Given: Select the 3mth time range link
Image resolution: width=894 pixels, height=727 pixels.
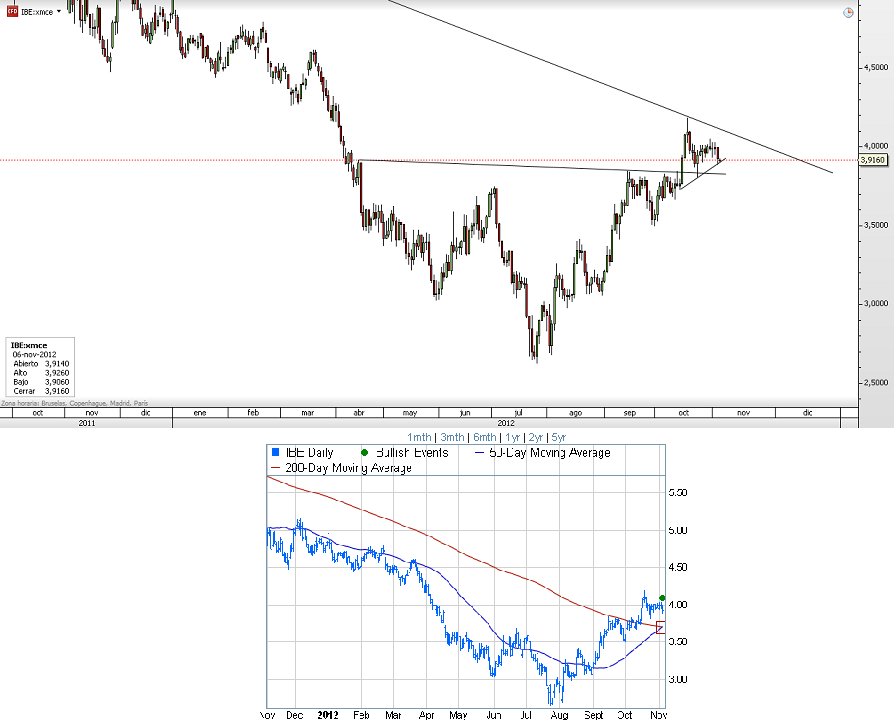Looking at the screenshot, I should pos(452,437).
